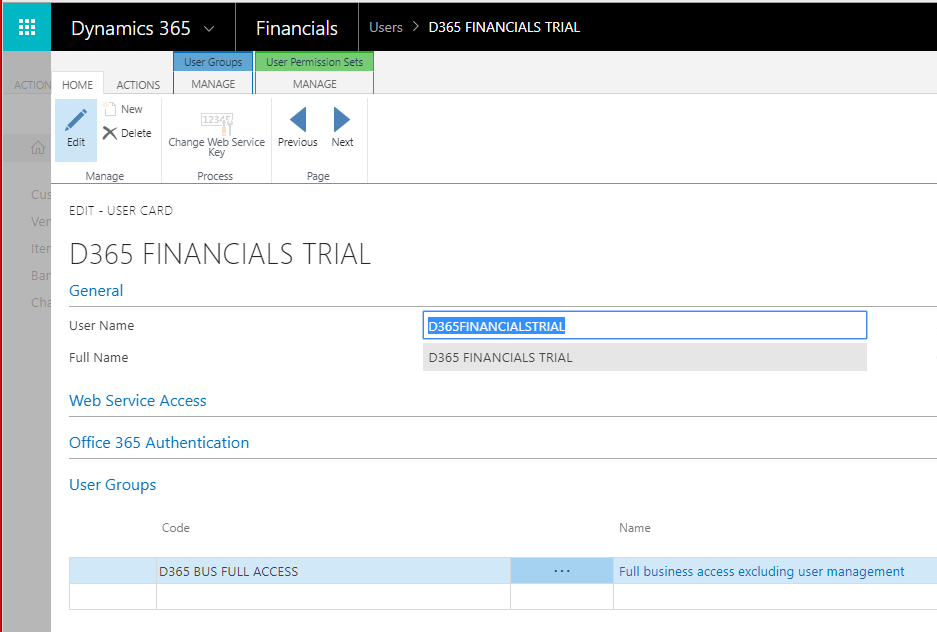Delete the current user card
Screen dimensions: 937x632
tap(127, 133)
